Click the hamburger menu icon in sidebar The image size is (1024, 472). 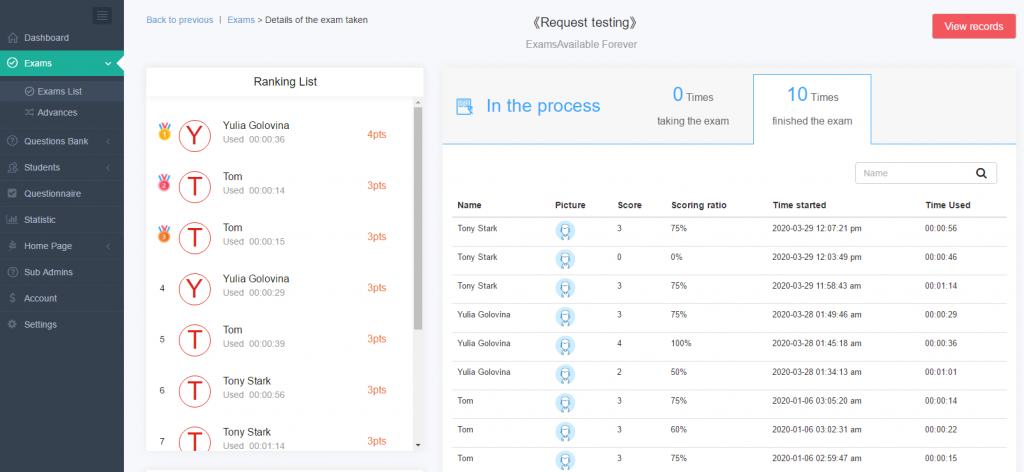coord(102,15)
